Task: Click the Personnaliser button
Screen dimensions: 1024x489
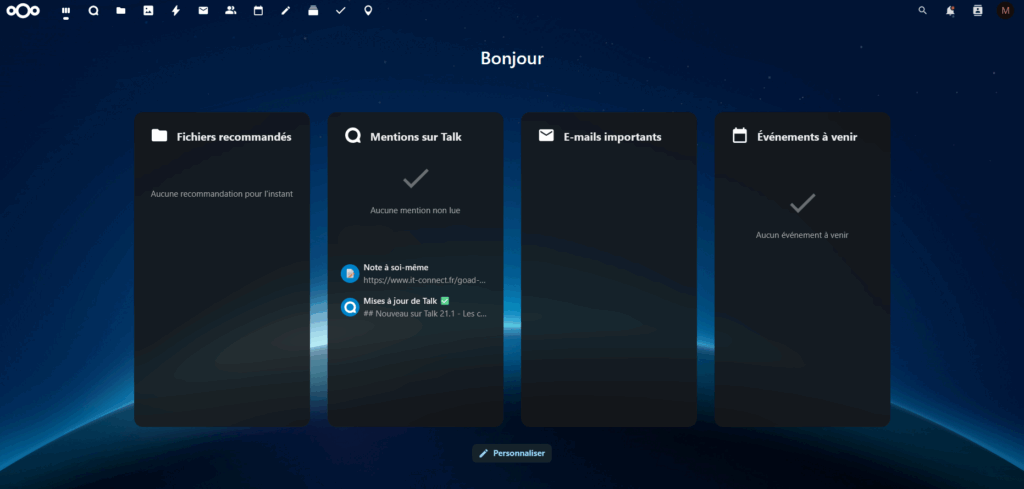Action: [x=512, y=453]
